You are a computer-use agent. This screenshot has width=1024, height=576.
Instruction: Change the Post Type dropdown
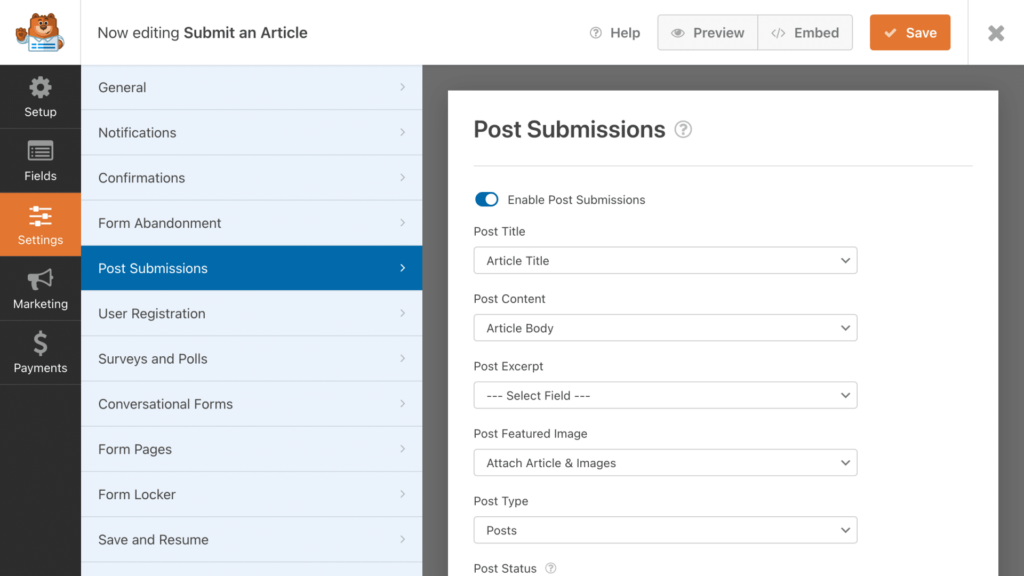(x=665, y=530)
